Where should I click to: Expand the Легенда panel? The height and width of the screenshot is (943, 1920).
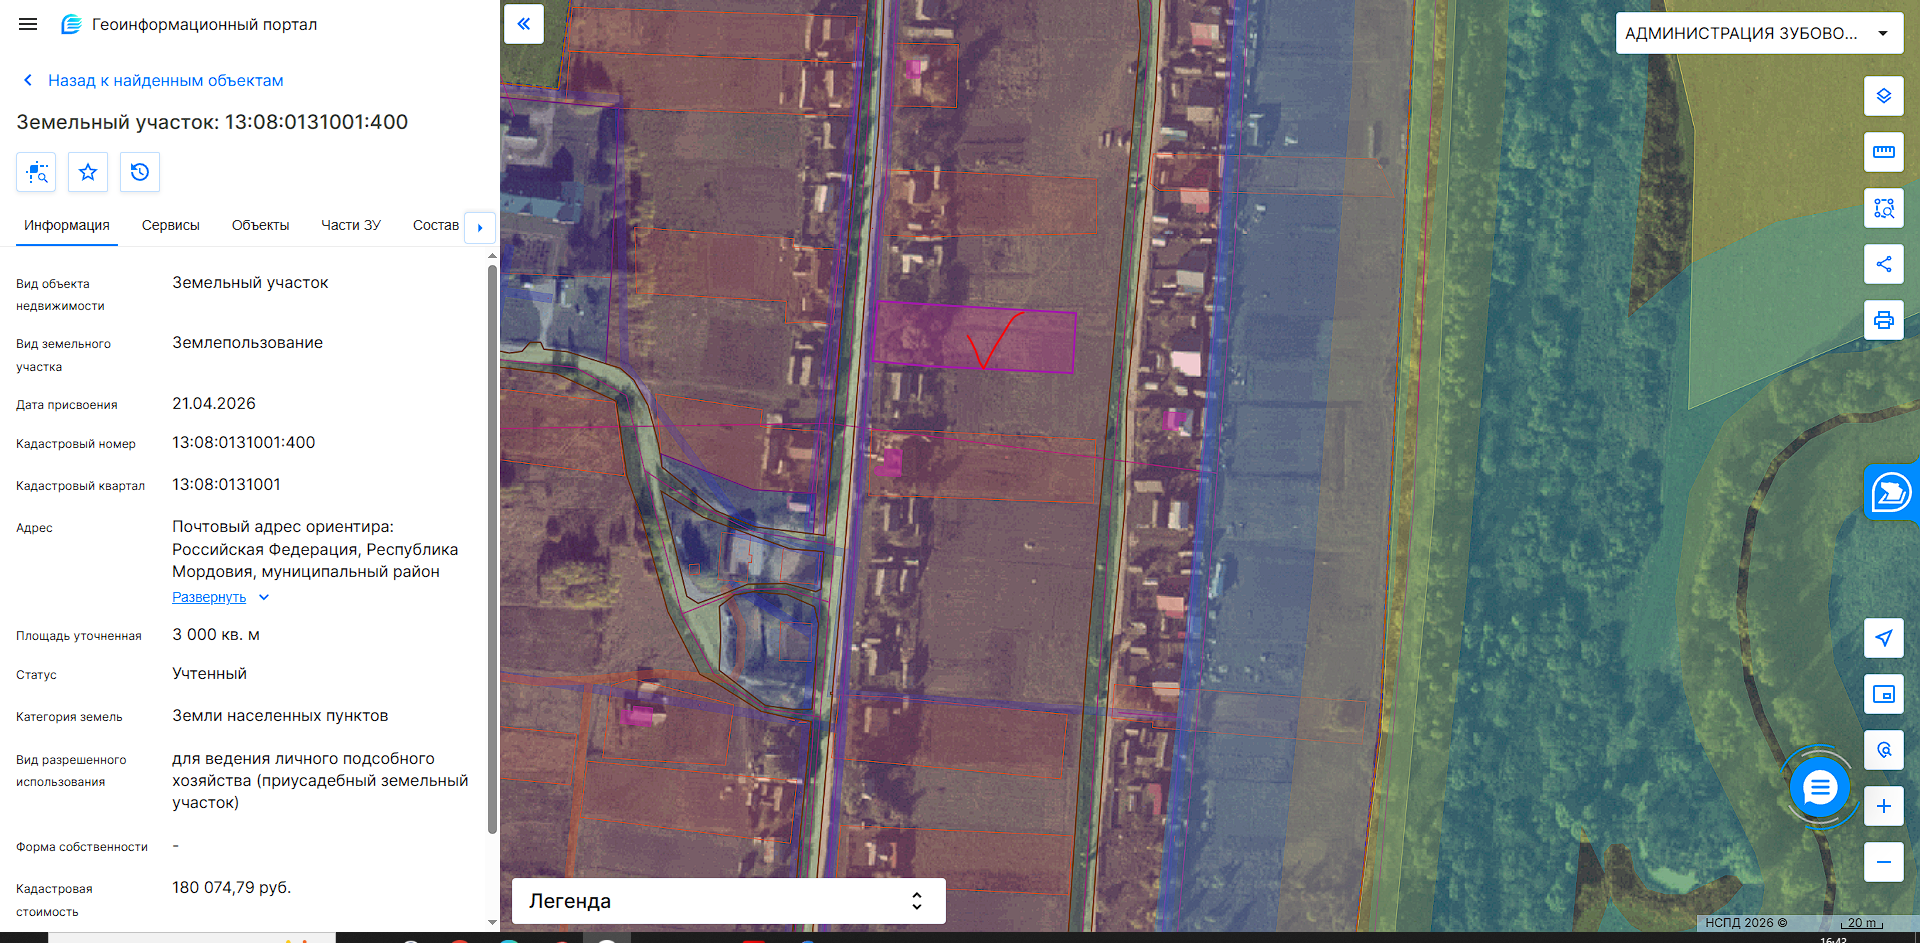coord(729,901)
